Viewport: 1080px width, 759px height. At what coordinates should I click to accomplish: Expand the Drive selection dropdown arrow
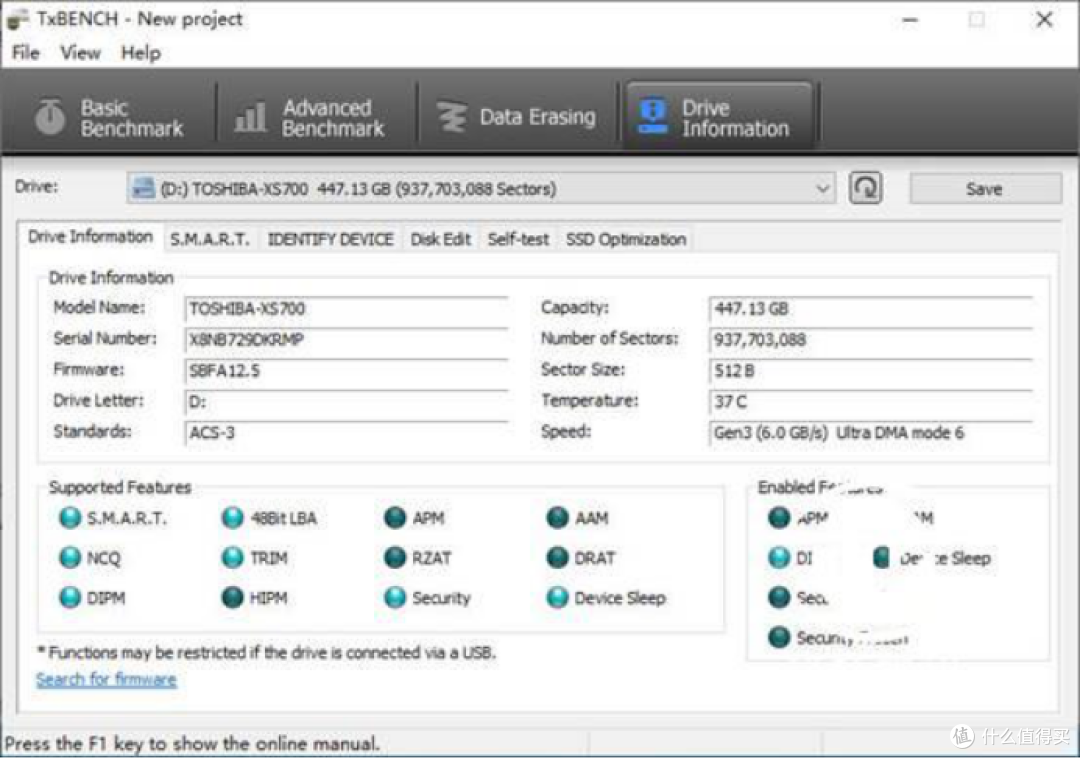click(822, 188)
